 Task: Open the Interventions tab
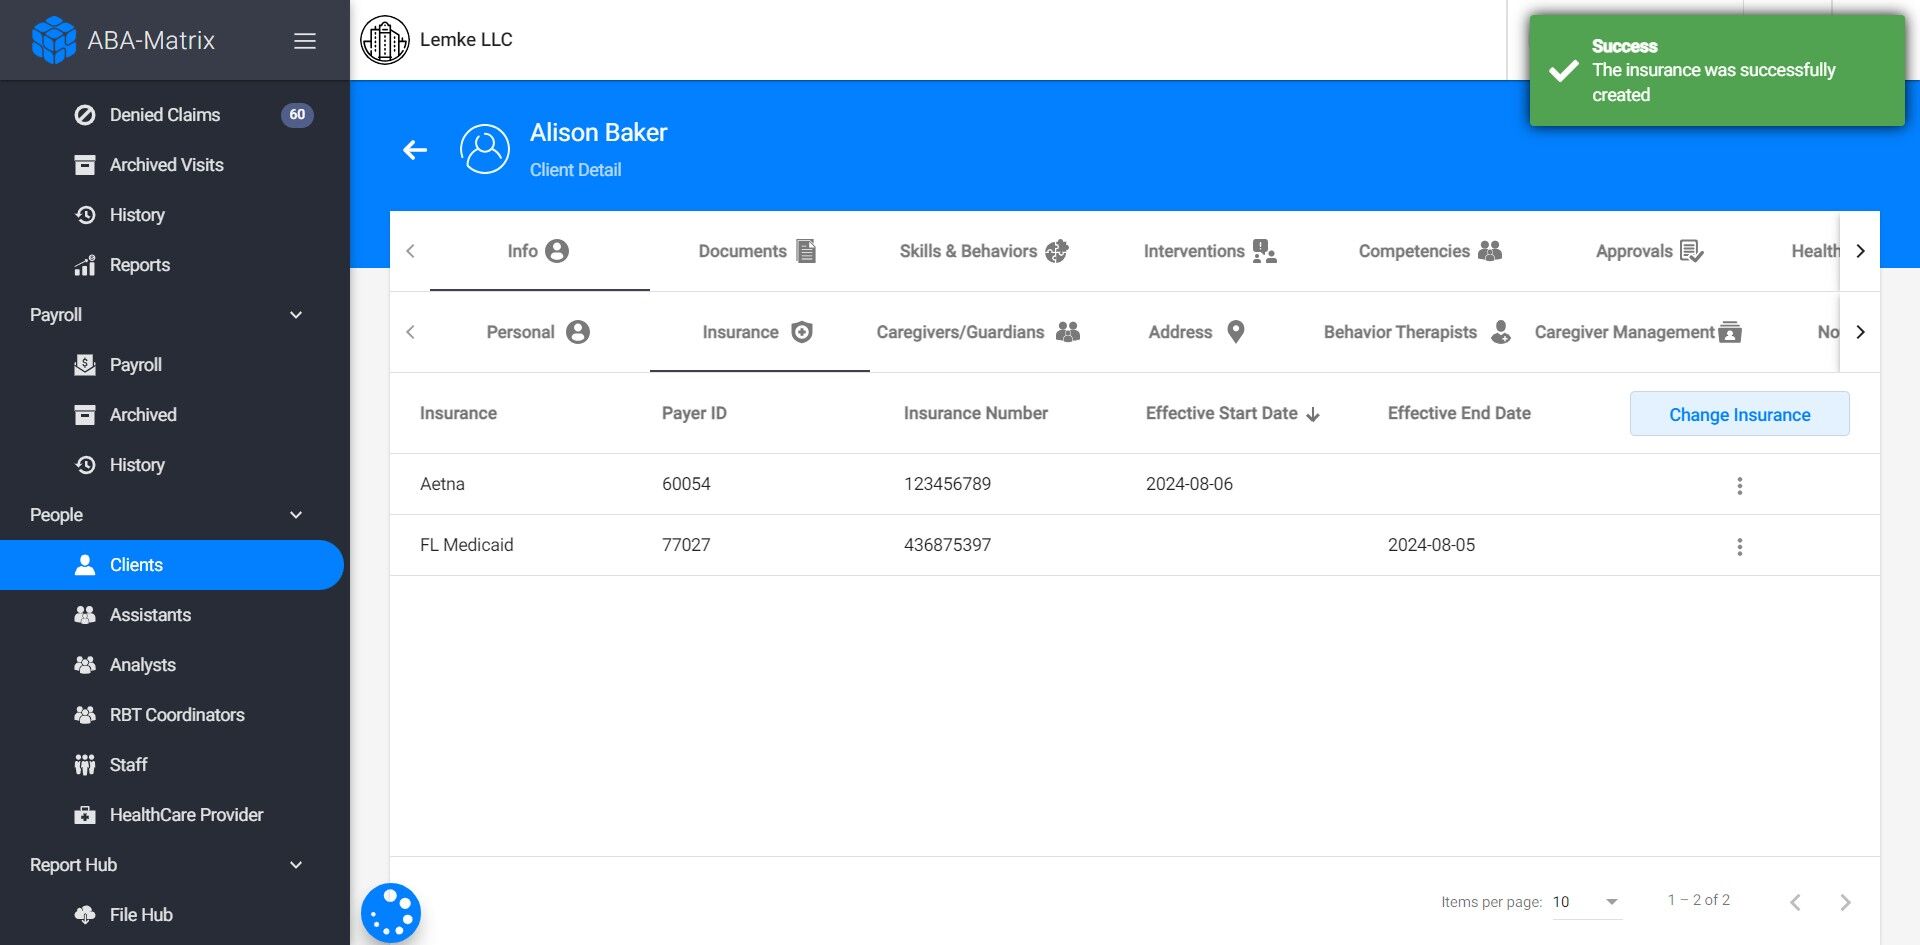[1210, 251]
